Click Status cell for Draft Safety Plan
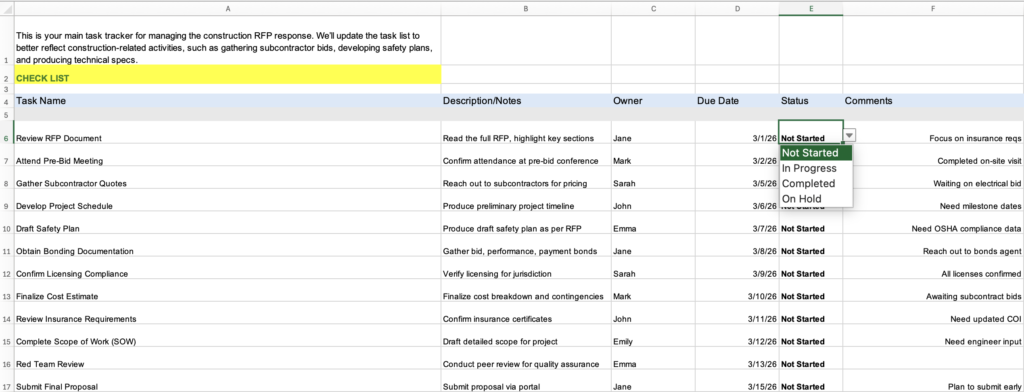Screen dimensions: 1024x392 pyautogui.click(x=810, y=223)
